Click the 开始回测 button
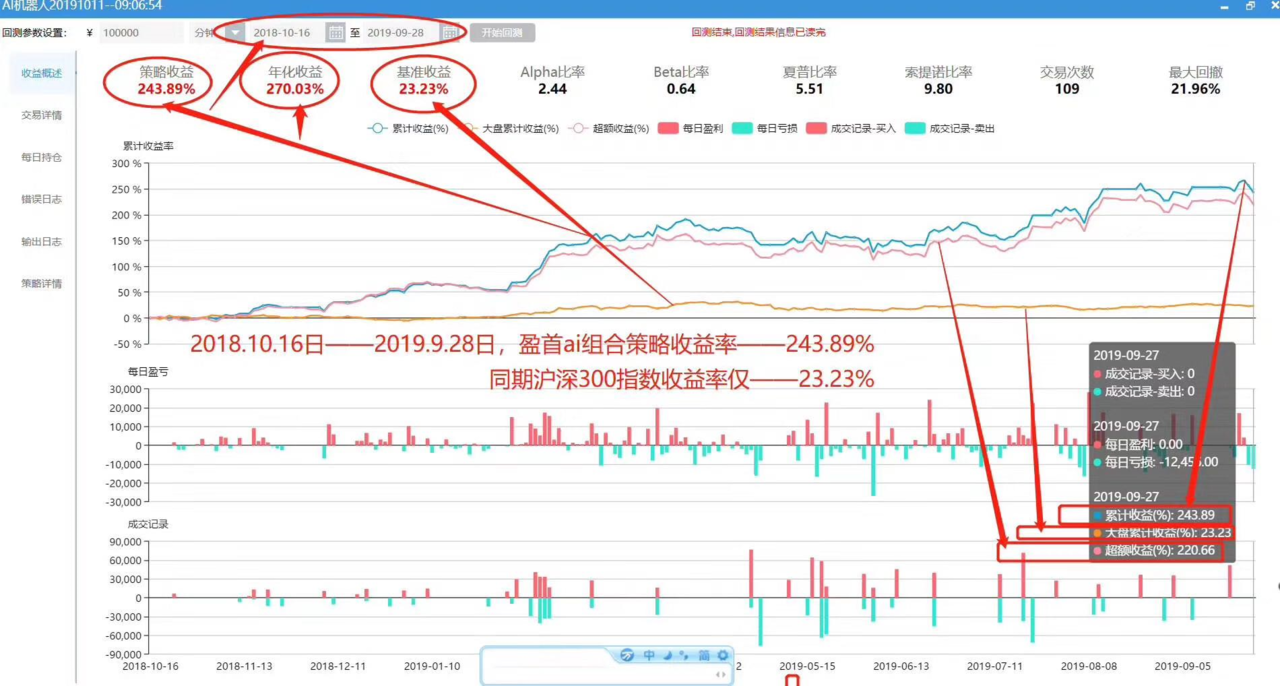The width and height of the screenshot is (1280, 686). tap(502, 33)
